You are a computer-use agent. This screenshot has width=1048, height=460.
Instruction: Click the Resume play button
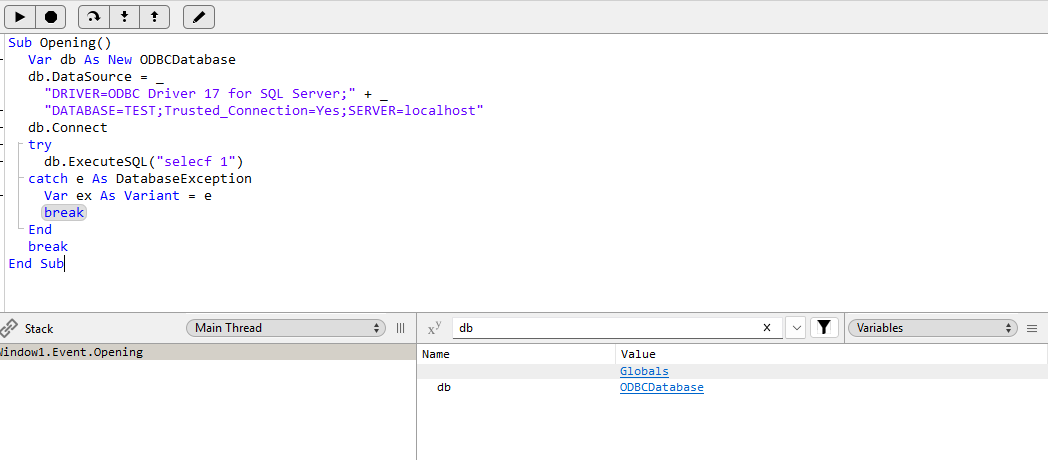(20, 17)
